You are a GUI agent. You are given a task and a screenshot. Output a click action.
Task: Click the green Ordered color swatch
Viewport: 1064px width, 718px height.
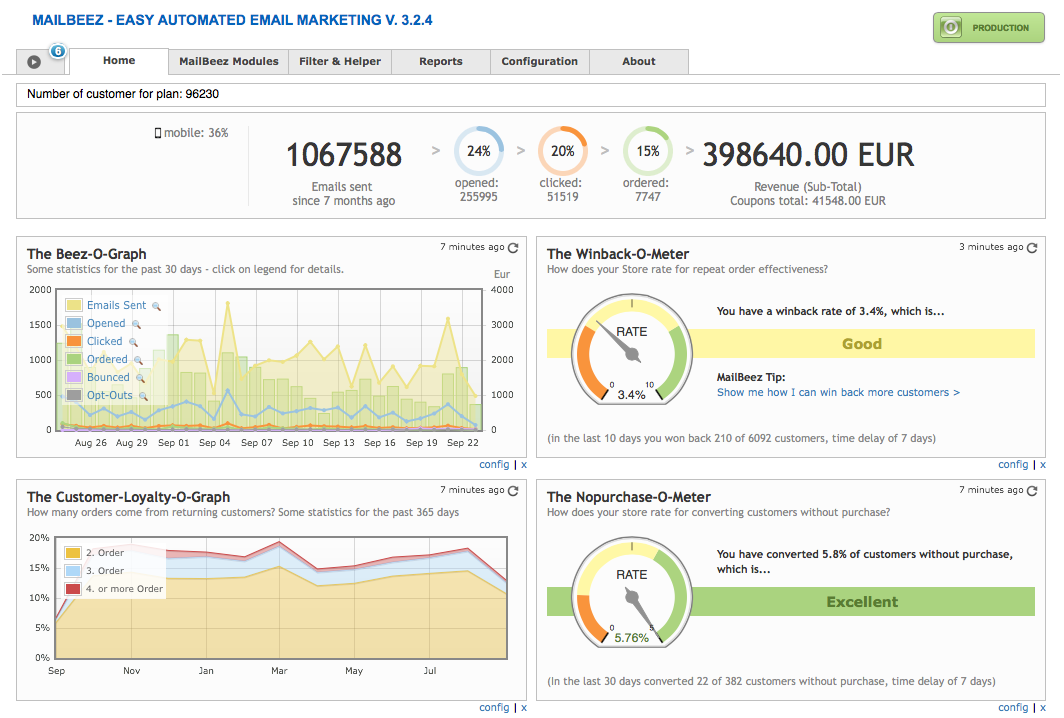(x=74, y=359)
